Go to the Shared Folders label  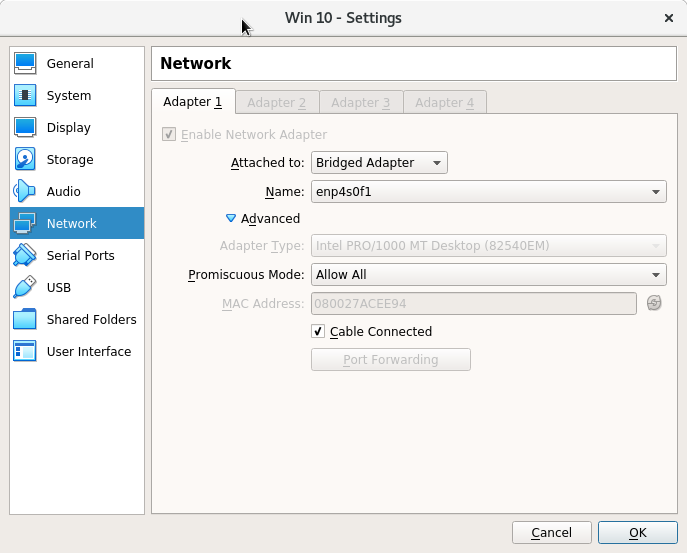click(x=92, y=319)
